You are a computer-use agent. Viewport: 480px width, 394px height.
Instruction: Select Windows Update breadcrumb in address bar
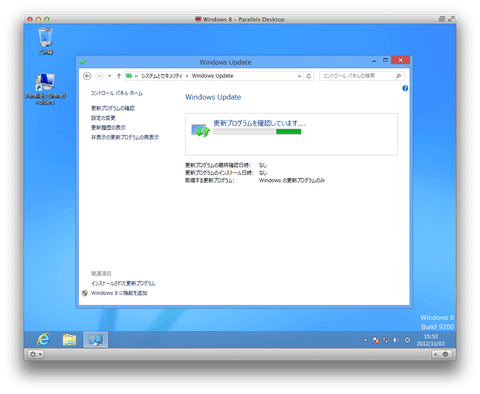coord(212,76)
